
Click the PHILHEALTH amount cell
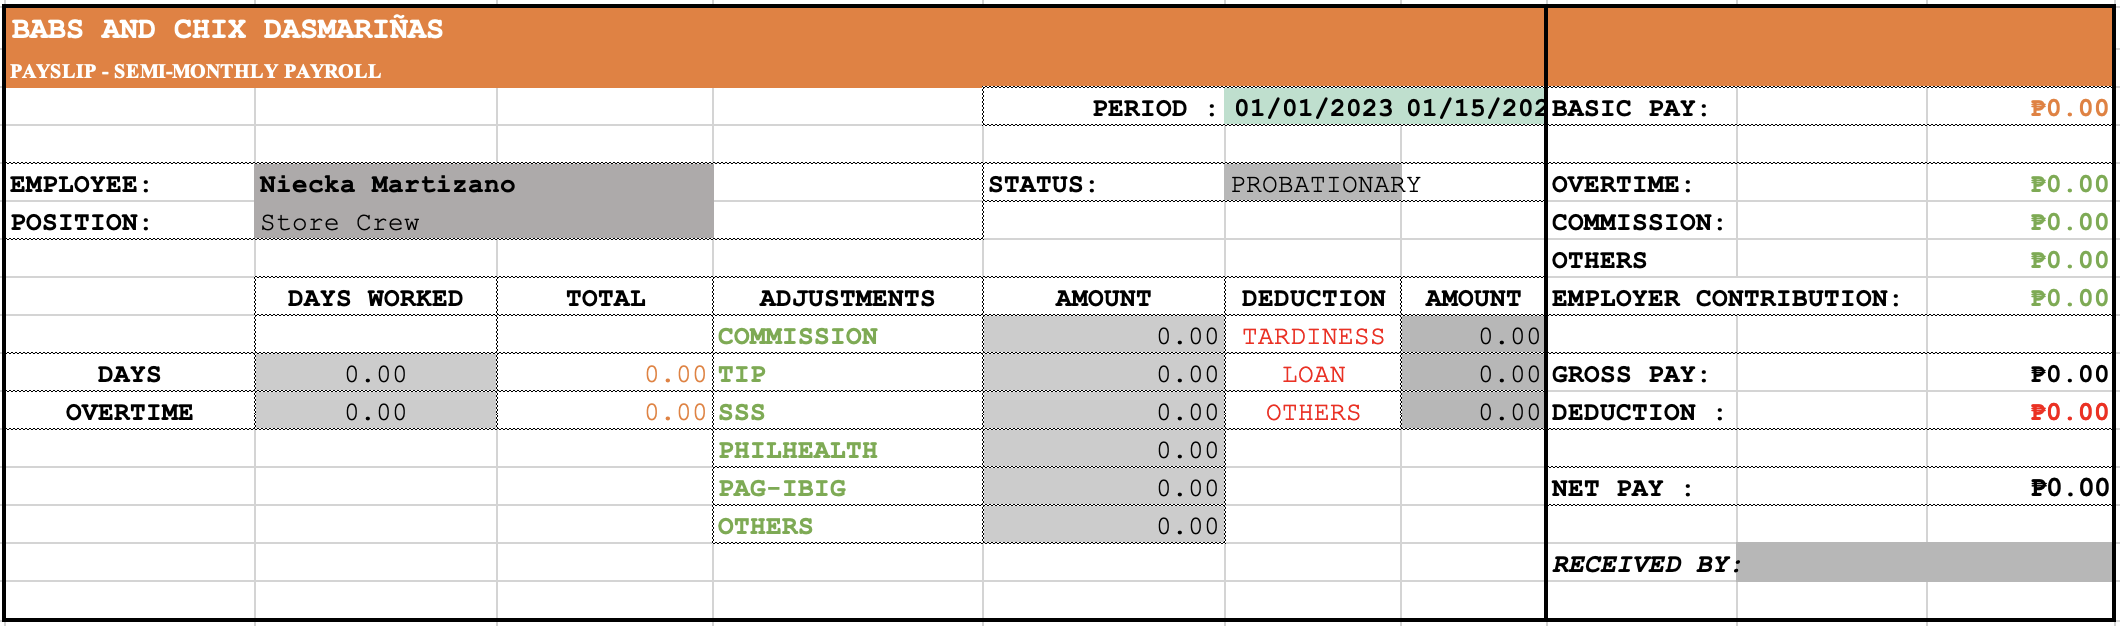point(1103,450)
